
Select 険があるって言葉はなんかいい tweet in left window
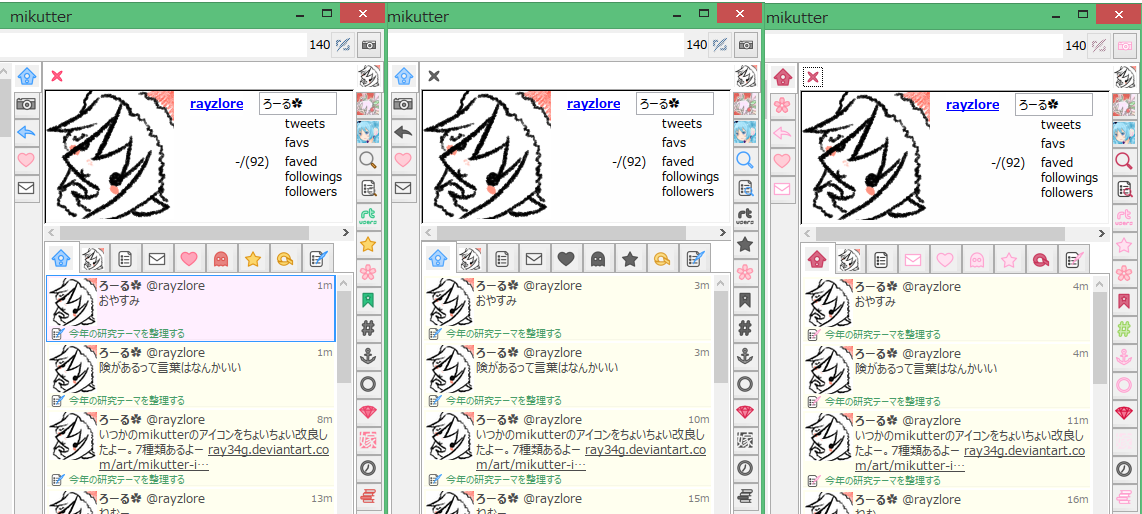(x=190, y=374)
